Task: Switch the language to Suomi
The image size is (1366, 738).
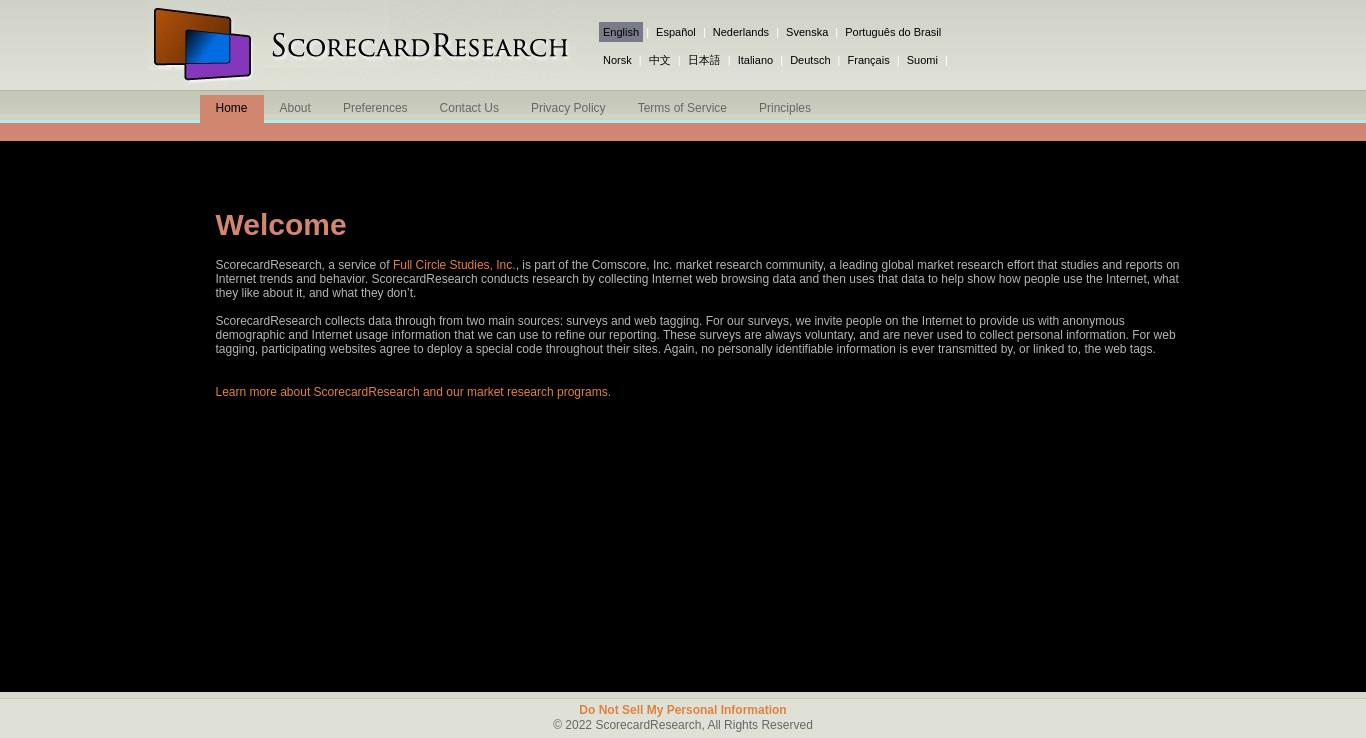Action: click(x=922, y=60)
